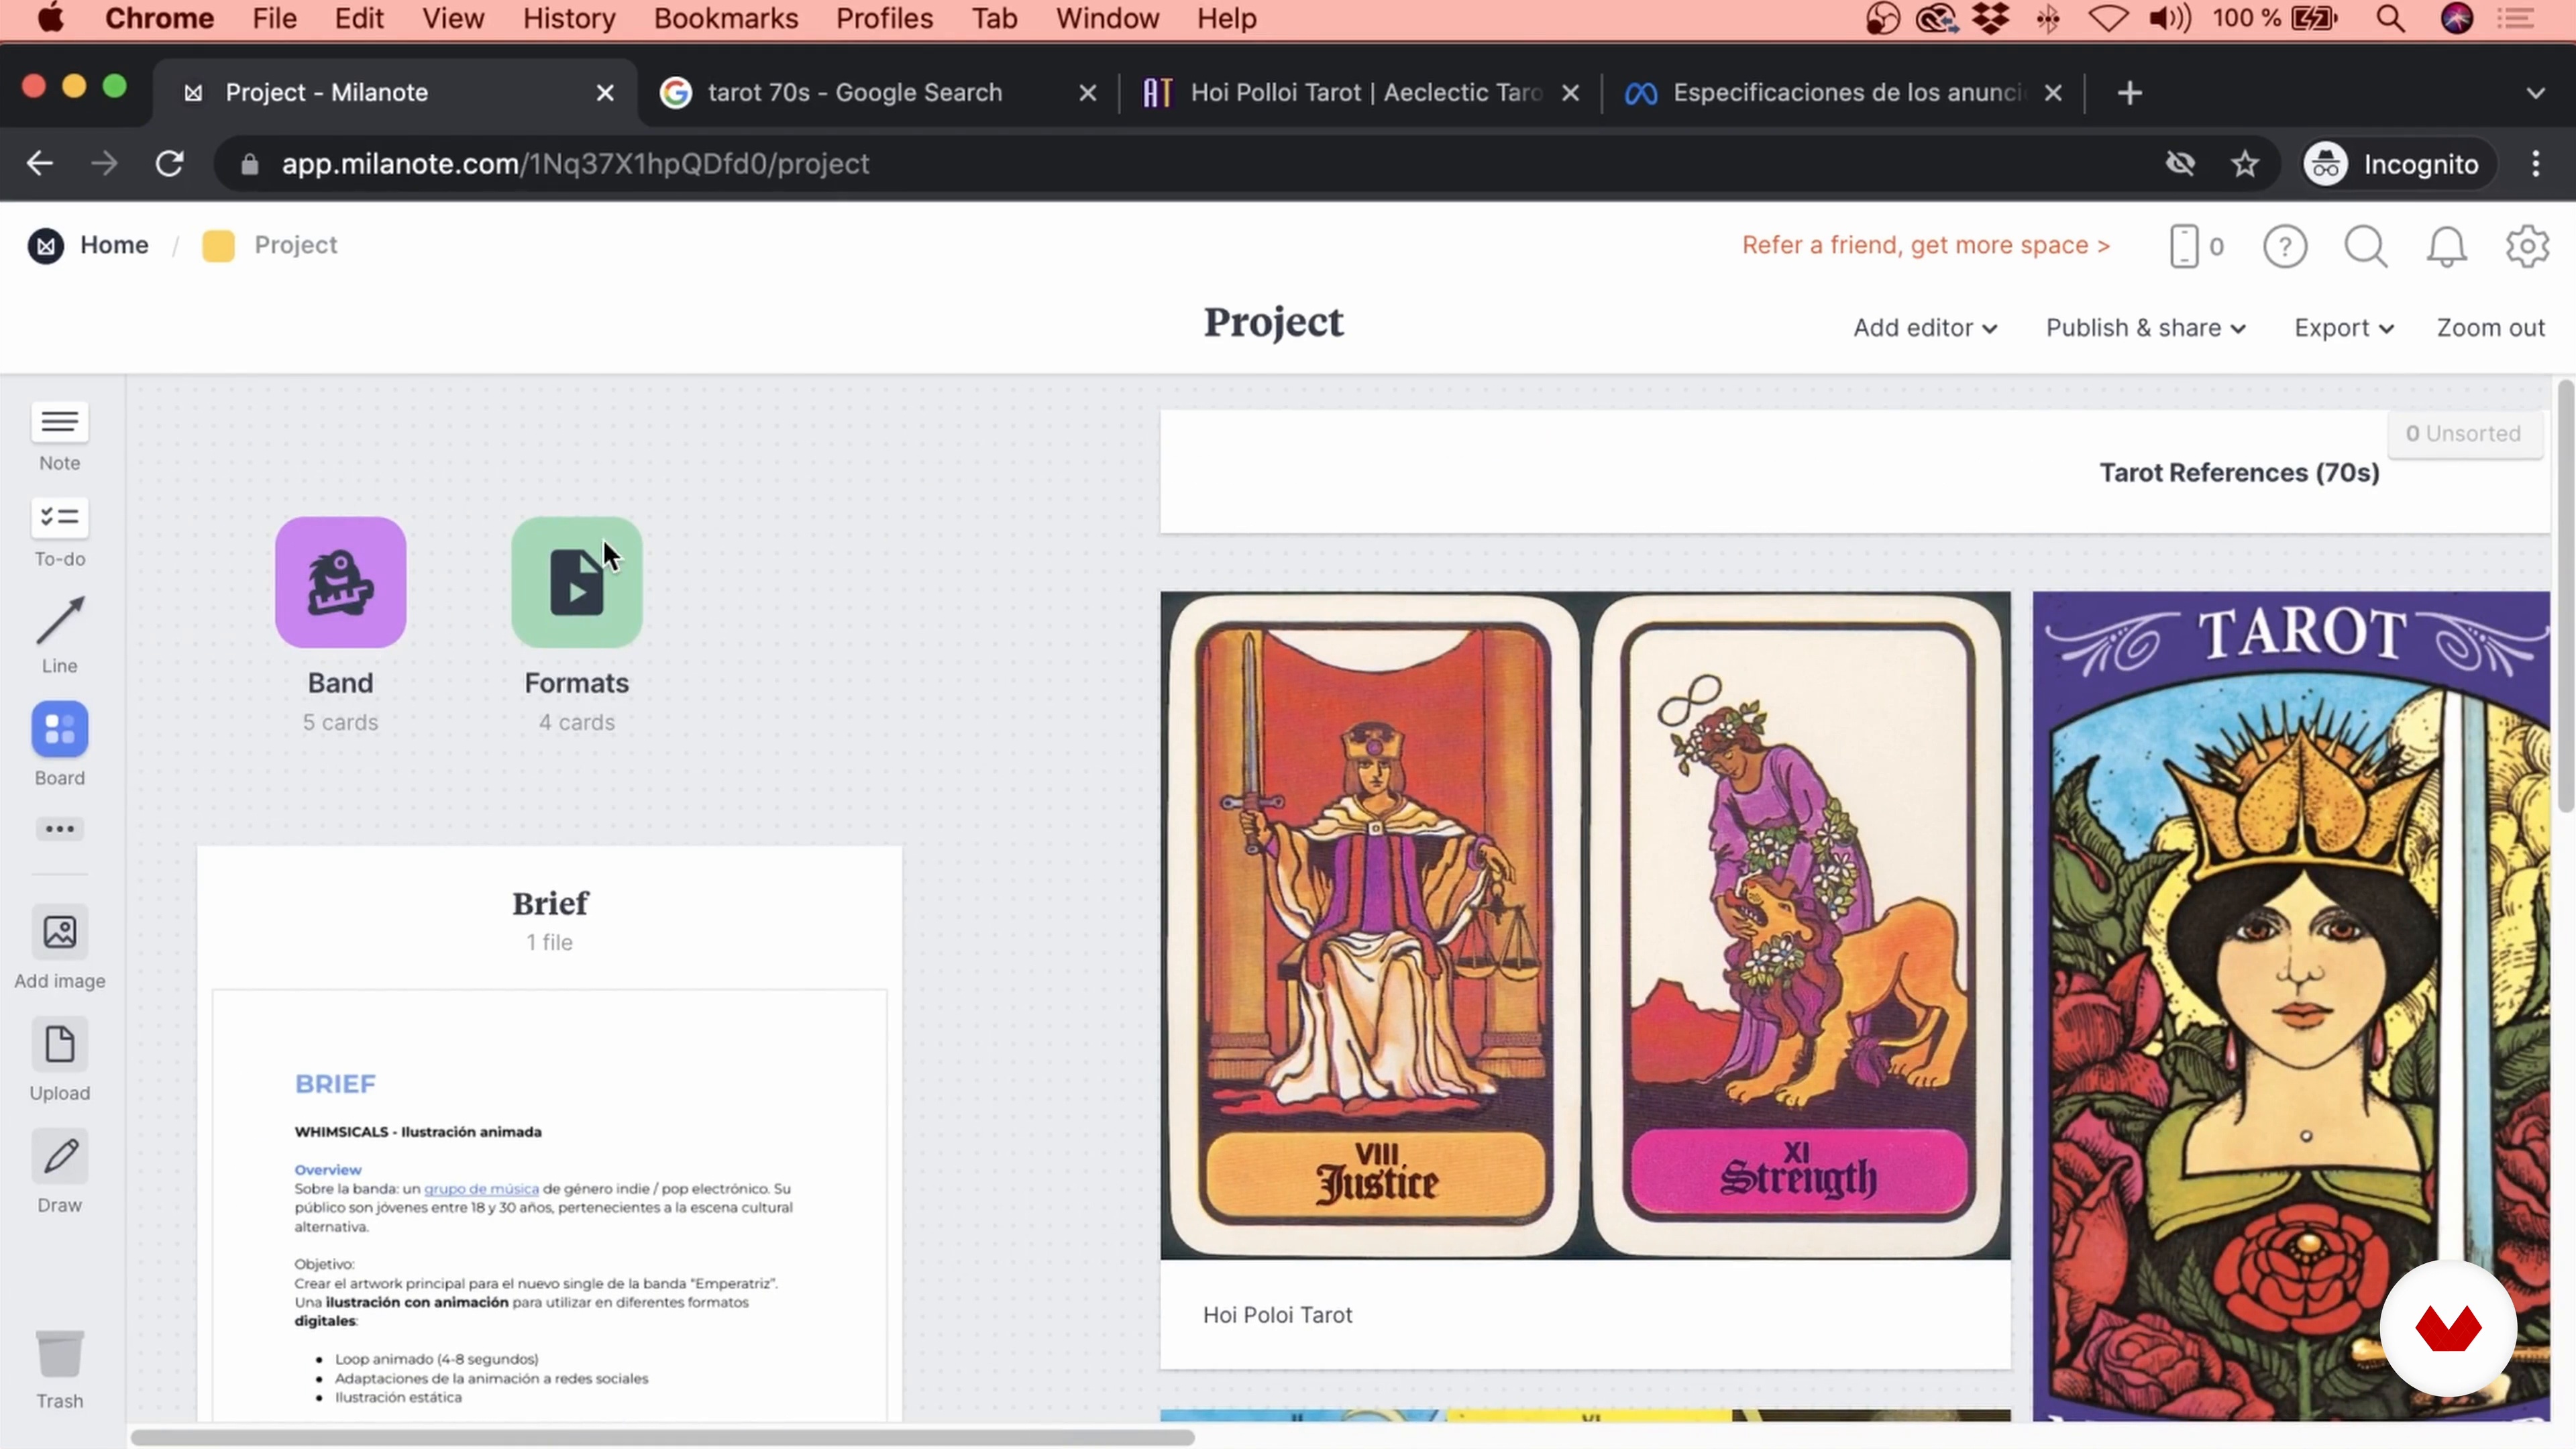Open the History menu

pos(569,19)
